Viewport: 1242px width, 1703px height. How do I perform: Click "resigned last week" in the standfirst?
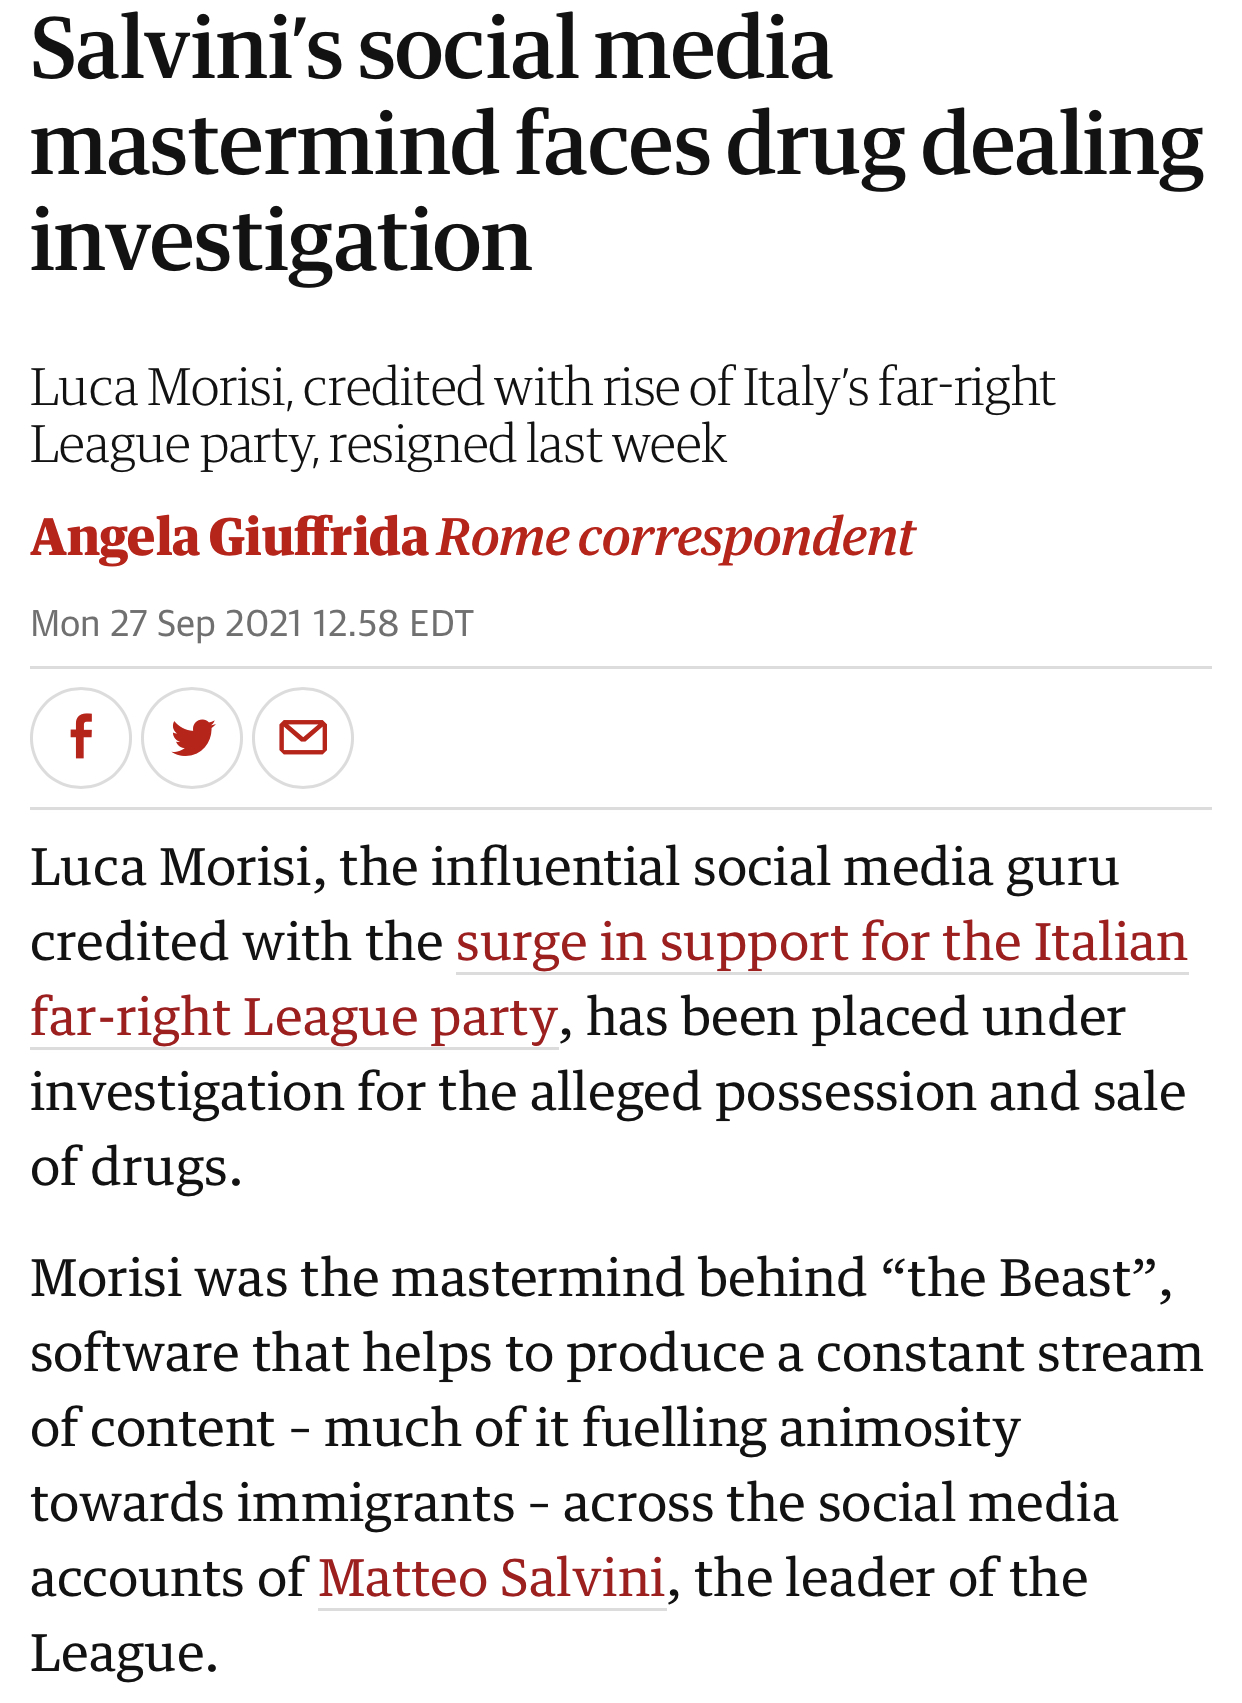(x=527, y=445)
